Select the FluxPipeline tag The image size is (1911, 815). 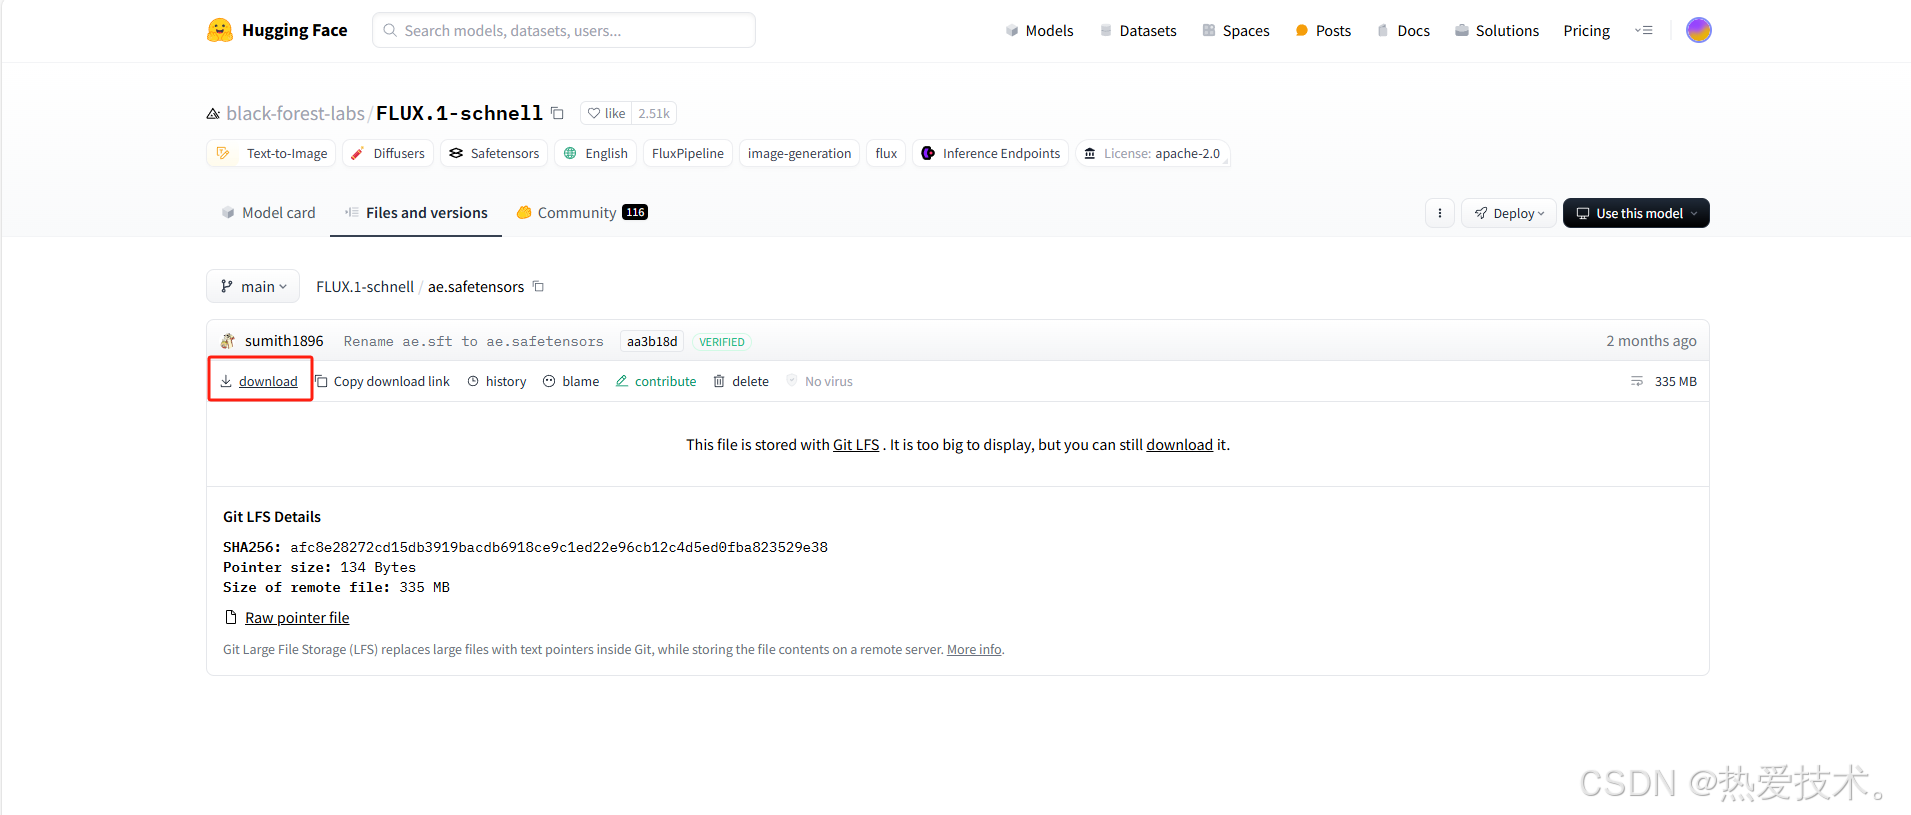pos(688,153)
